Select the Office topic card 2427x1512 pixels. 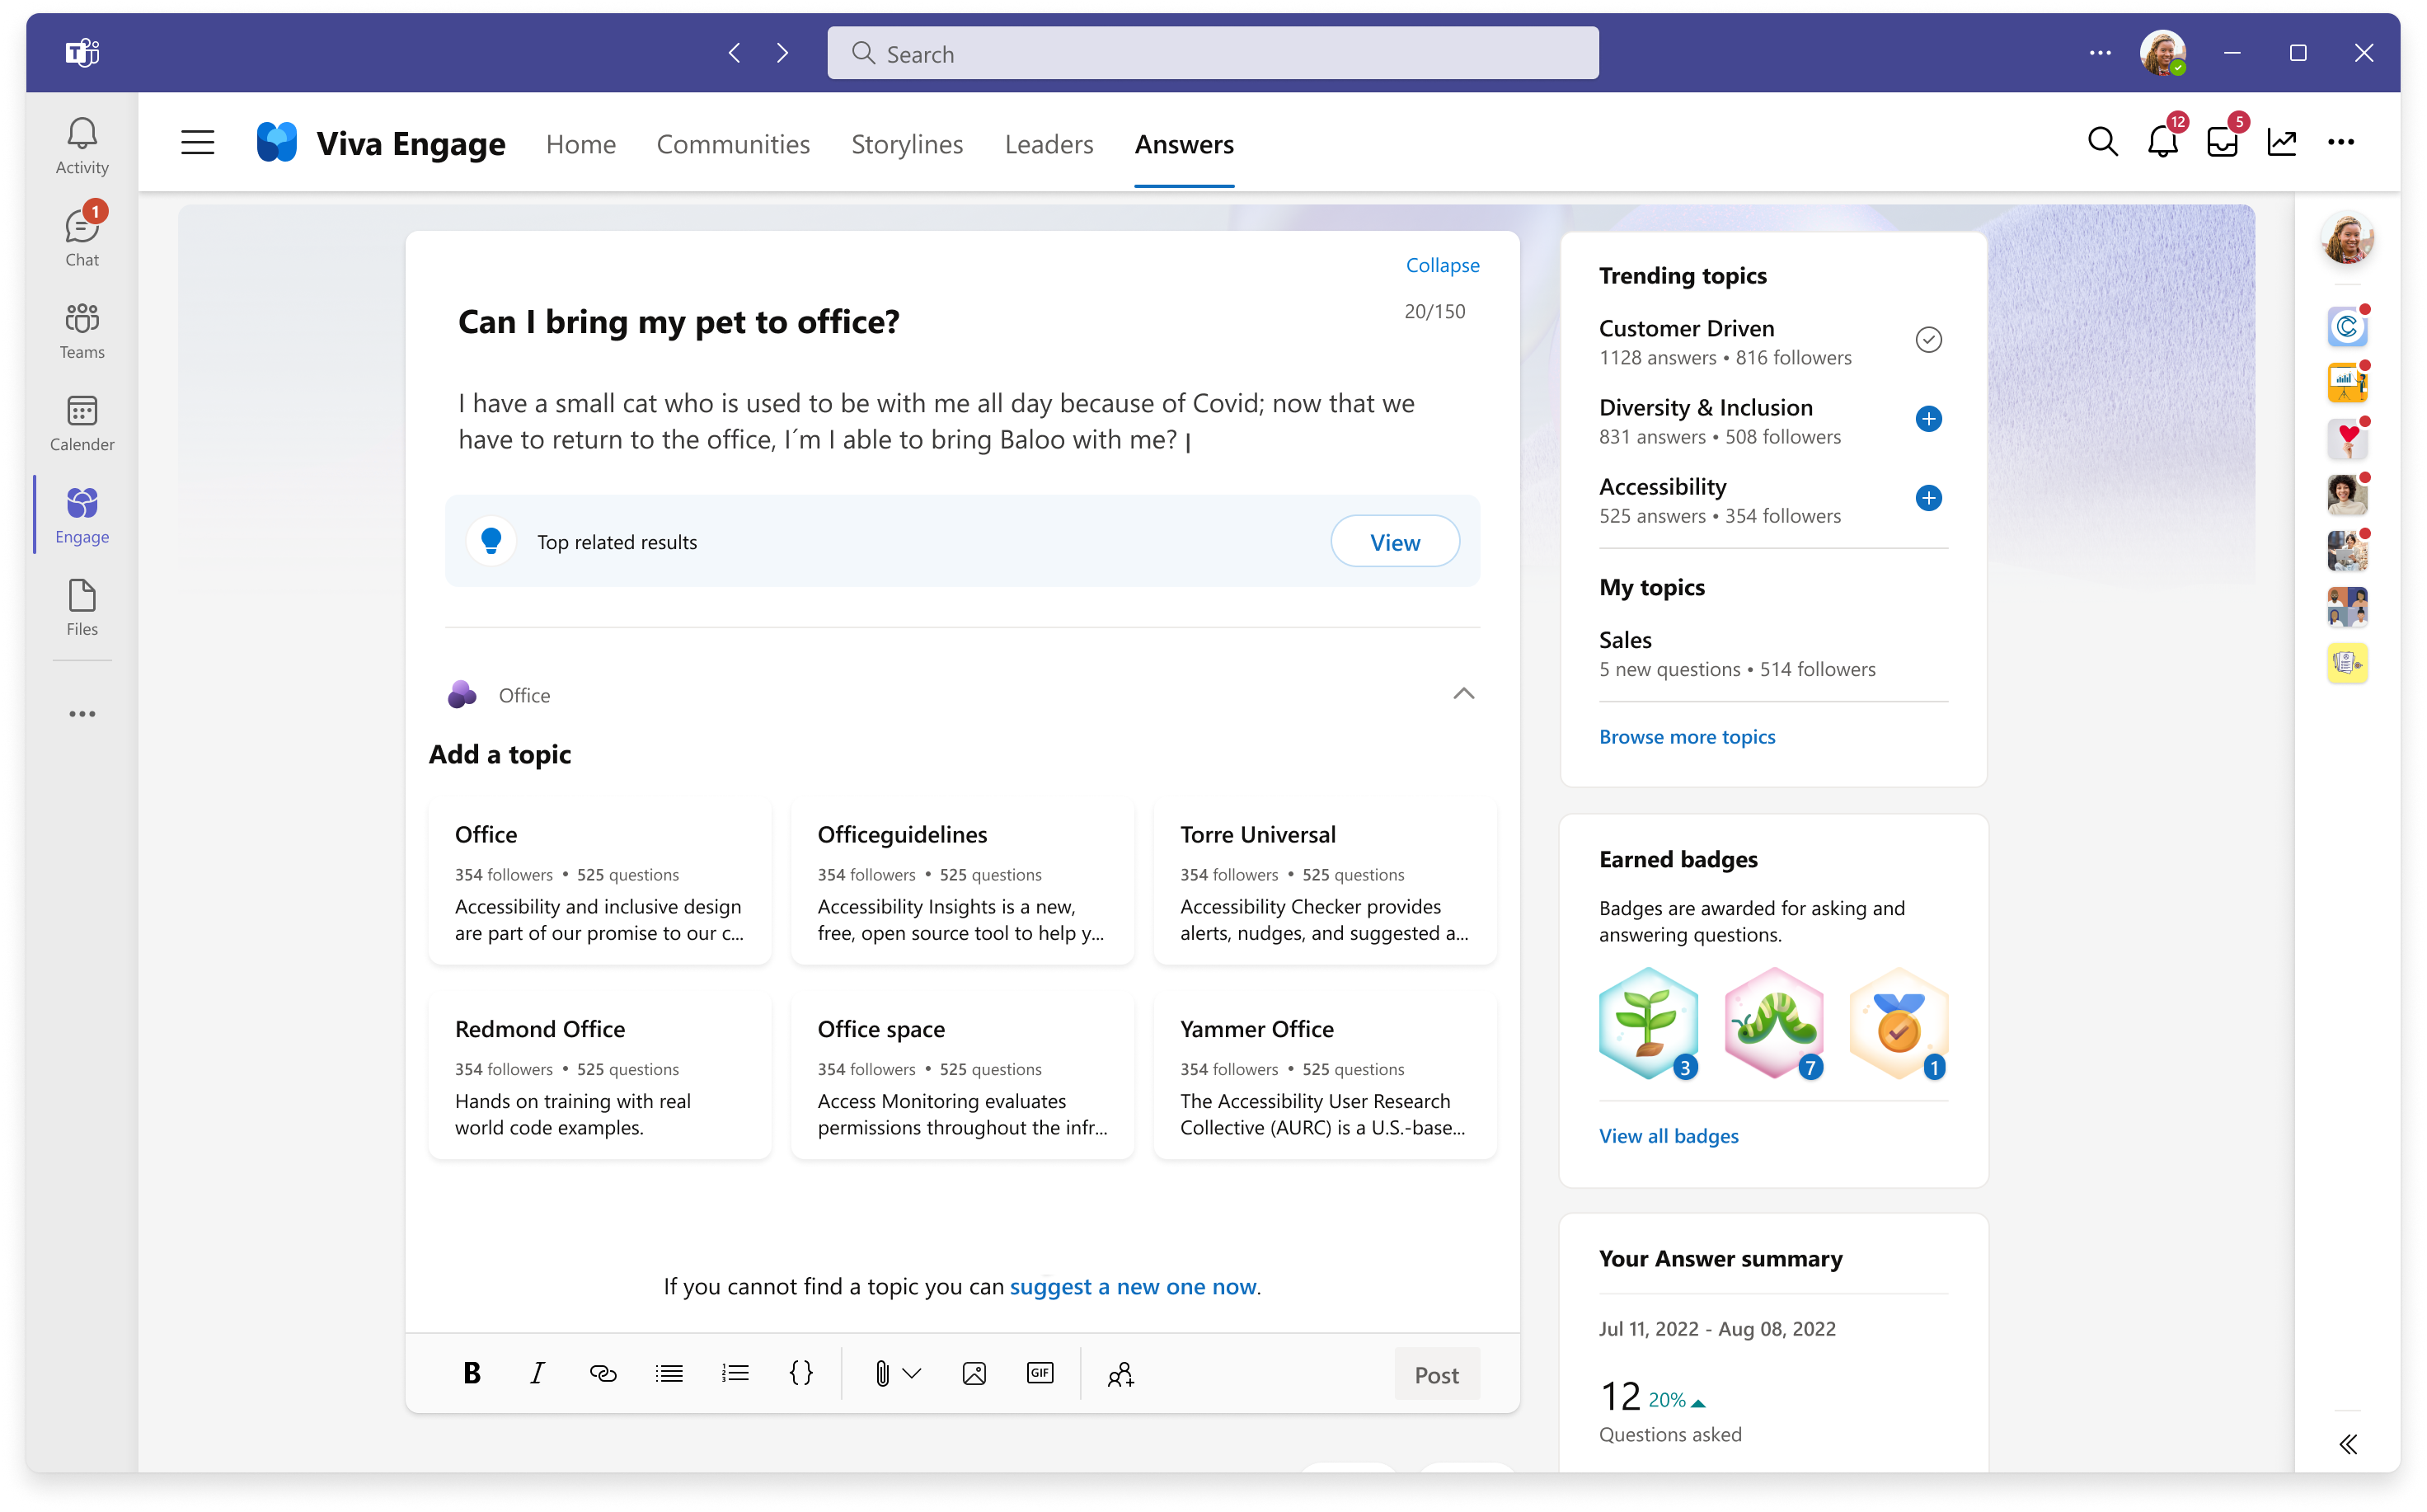click(599, 882)
